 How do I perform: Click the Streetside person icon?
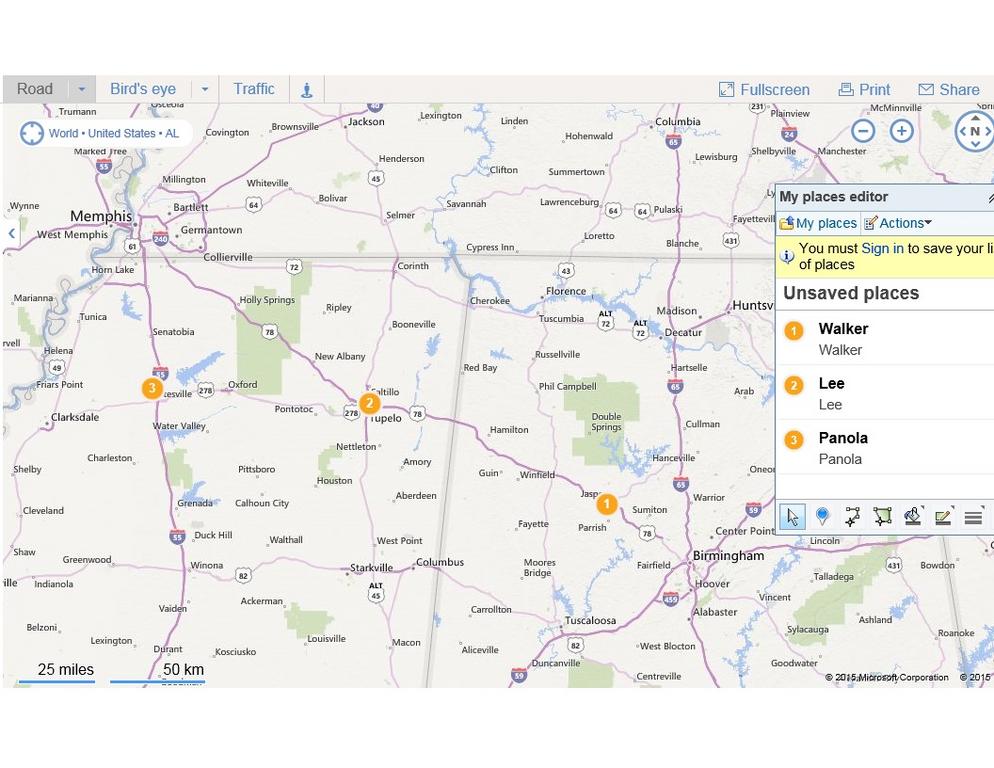coord(307,90)
